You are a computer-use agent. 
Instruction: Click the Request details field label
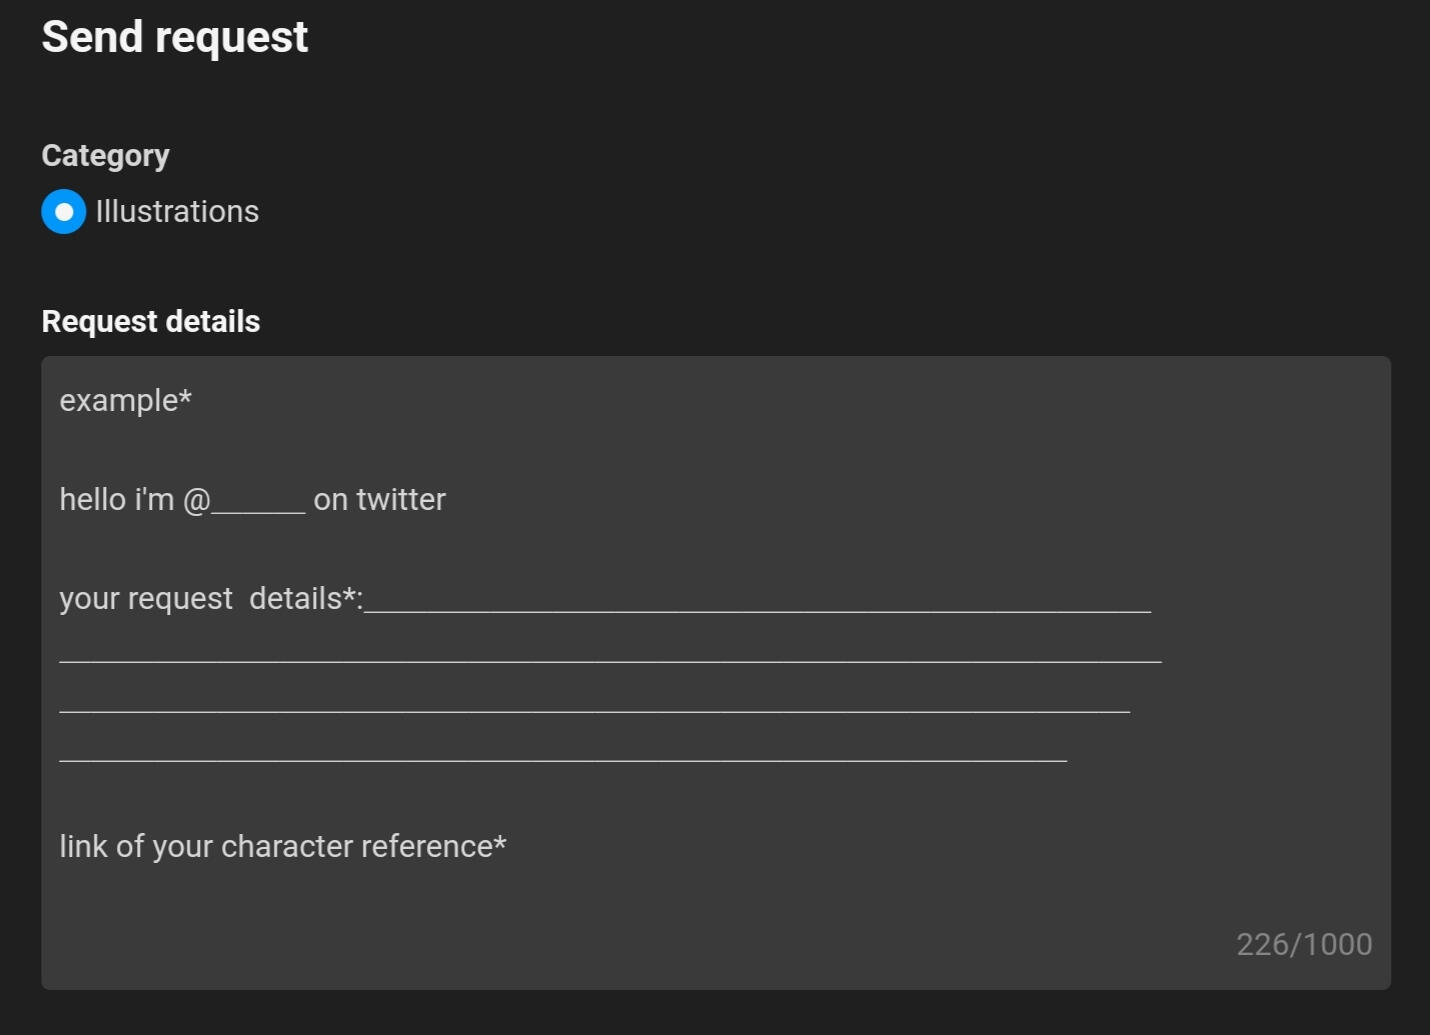151,322
